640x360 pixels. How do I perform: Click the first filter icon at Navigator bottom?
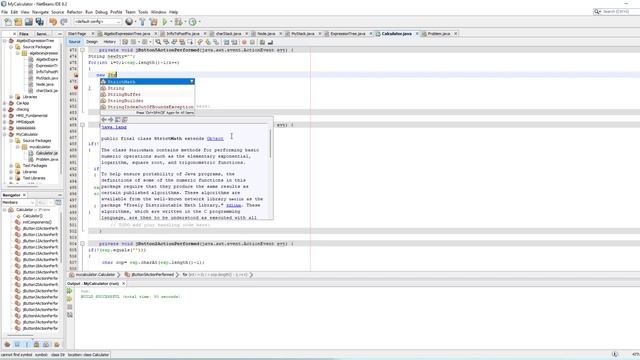pos(7,344)
